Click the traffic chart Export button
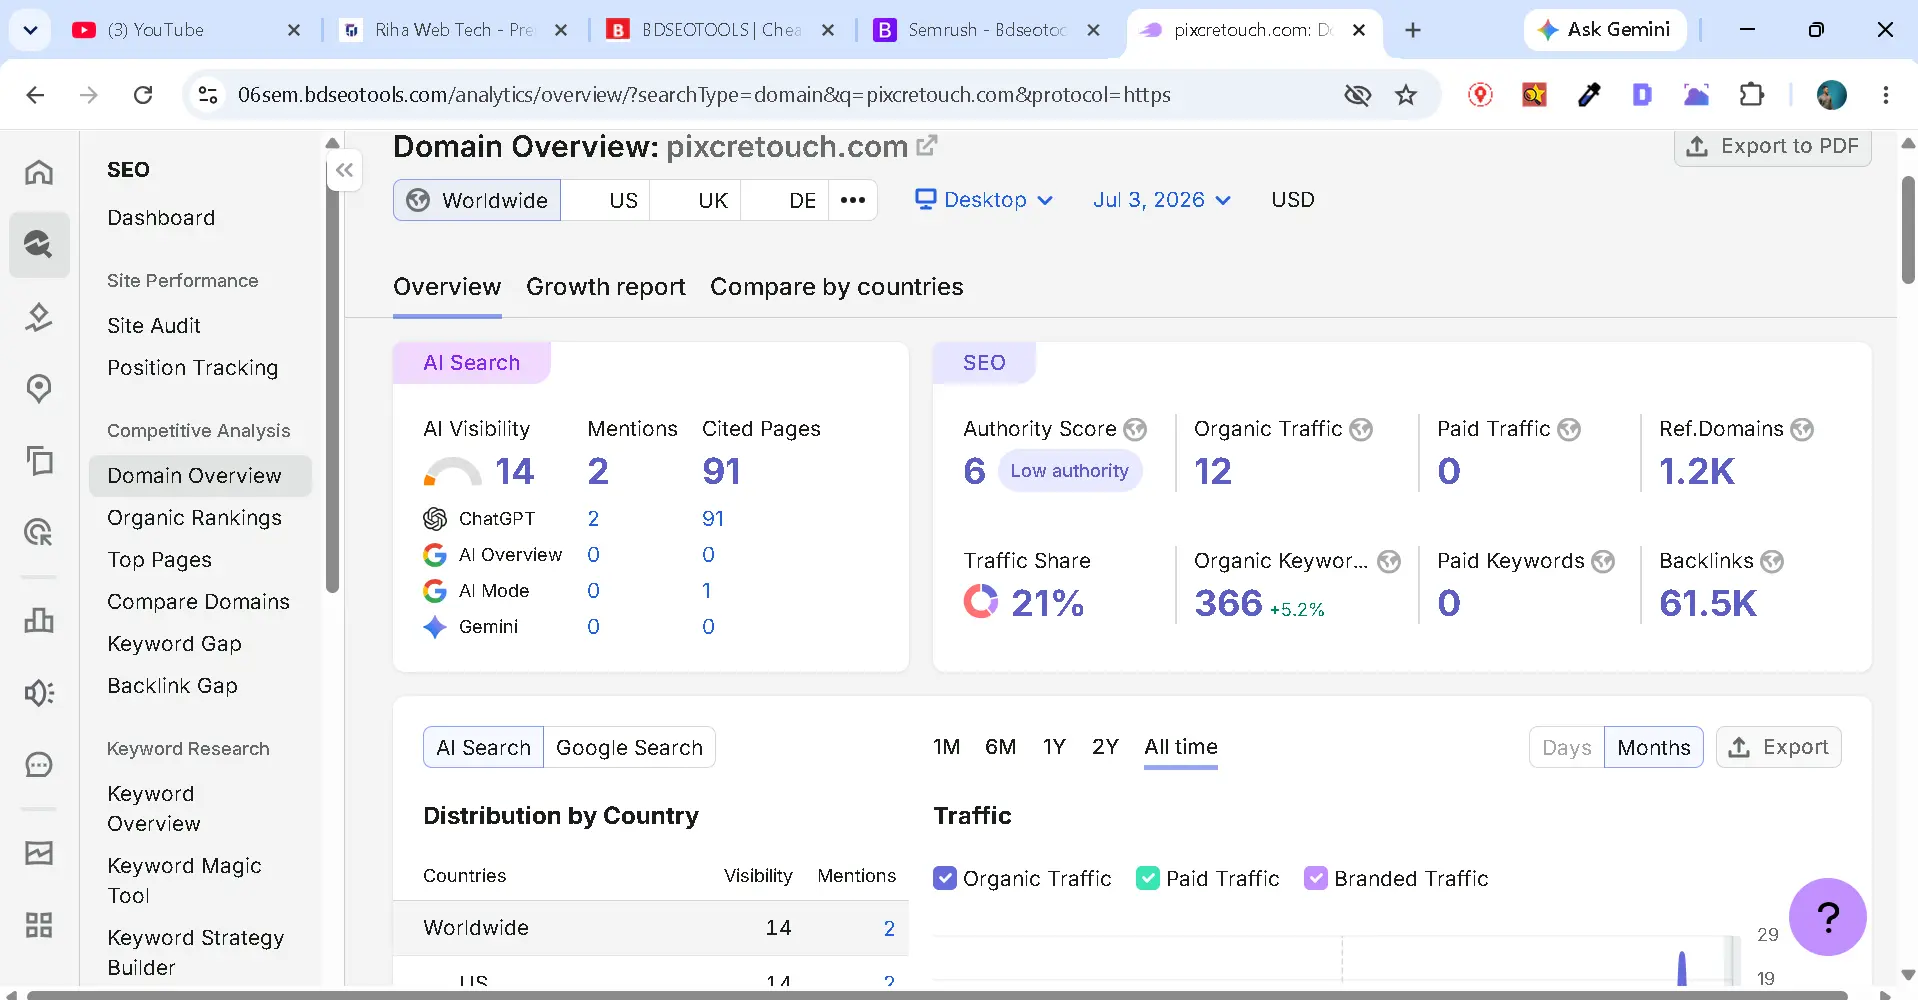 (1778, 747)
